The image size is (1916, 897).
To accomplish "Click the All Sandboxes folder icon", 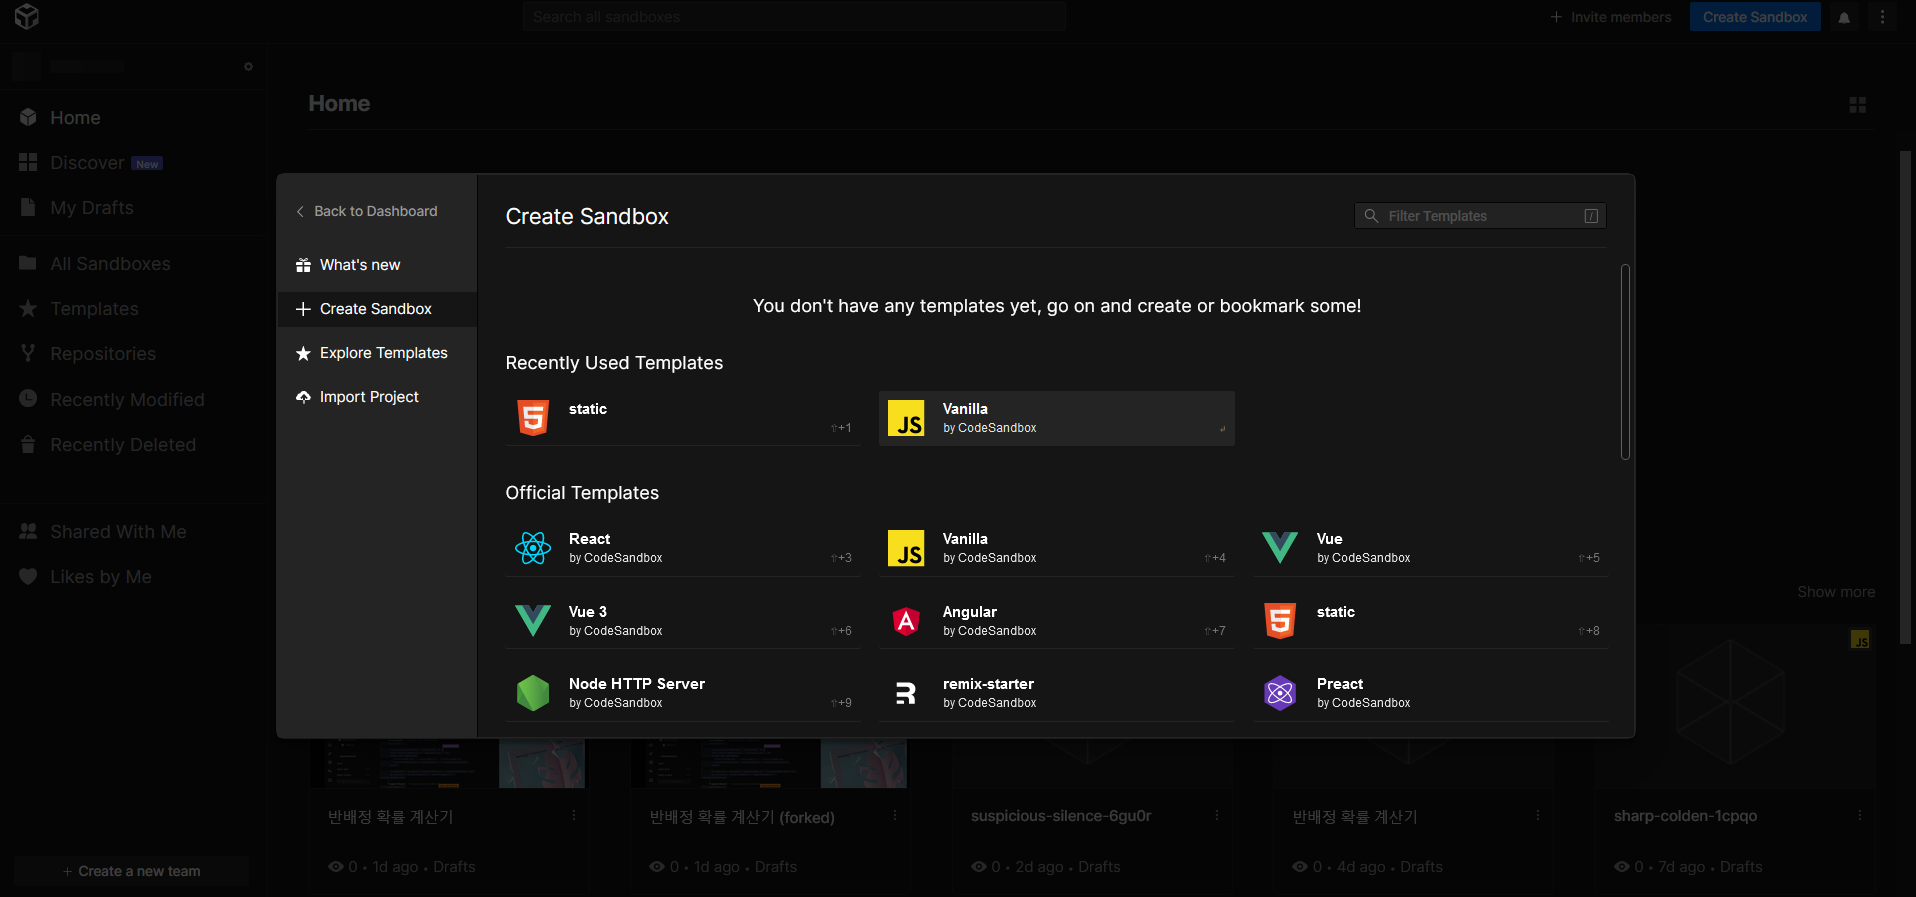I will point(28,263).
